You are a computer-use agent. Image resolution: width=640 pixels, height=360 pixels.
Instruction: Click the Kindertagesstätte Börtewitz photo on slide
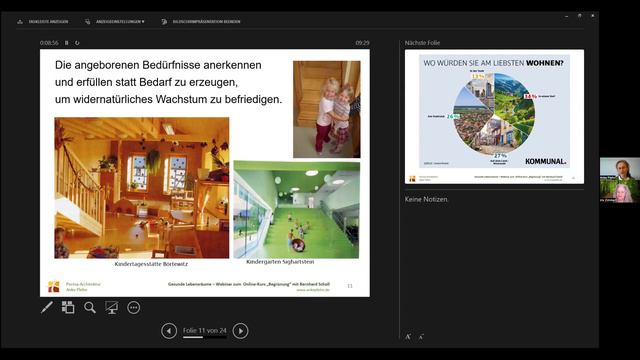tap(142, 188)
